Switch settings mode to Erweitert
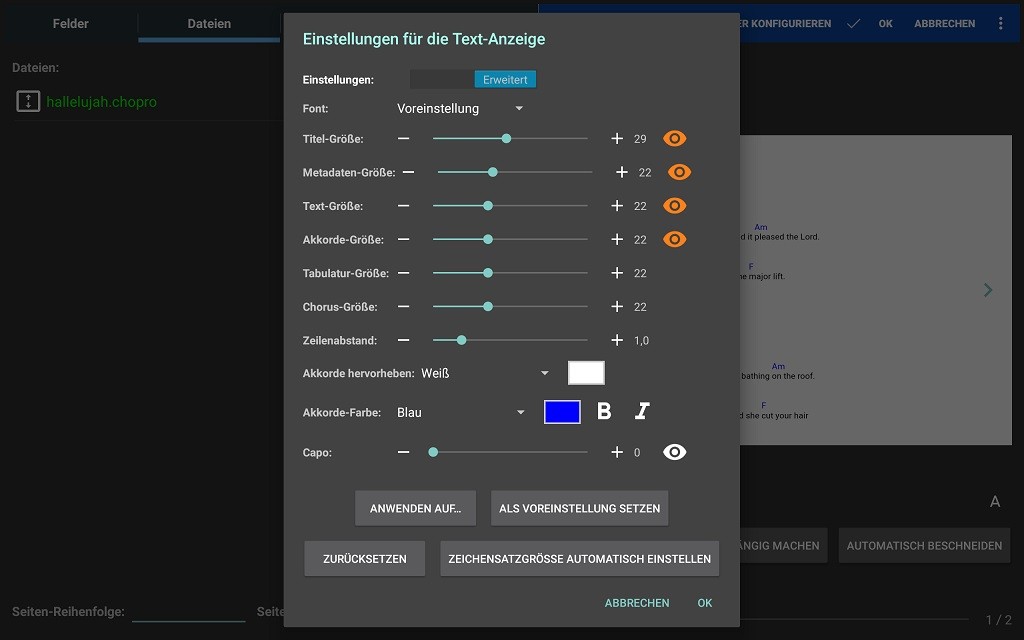Screen dimensions: 1024x640 coord(505,80)
